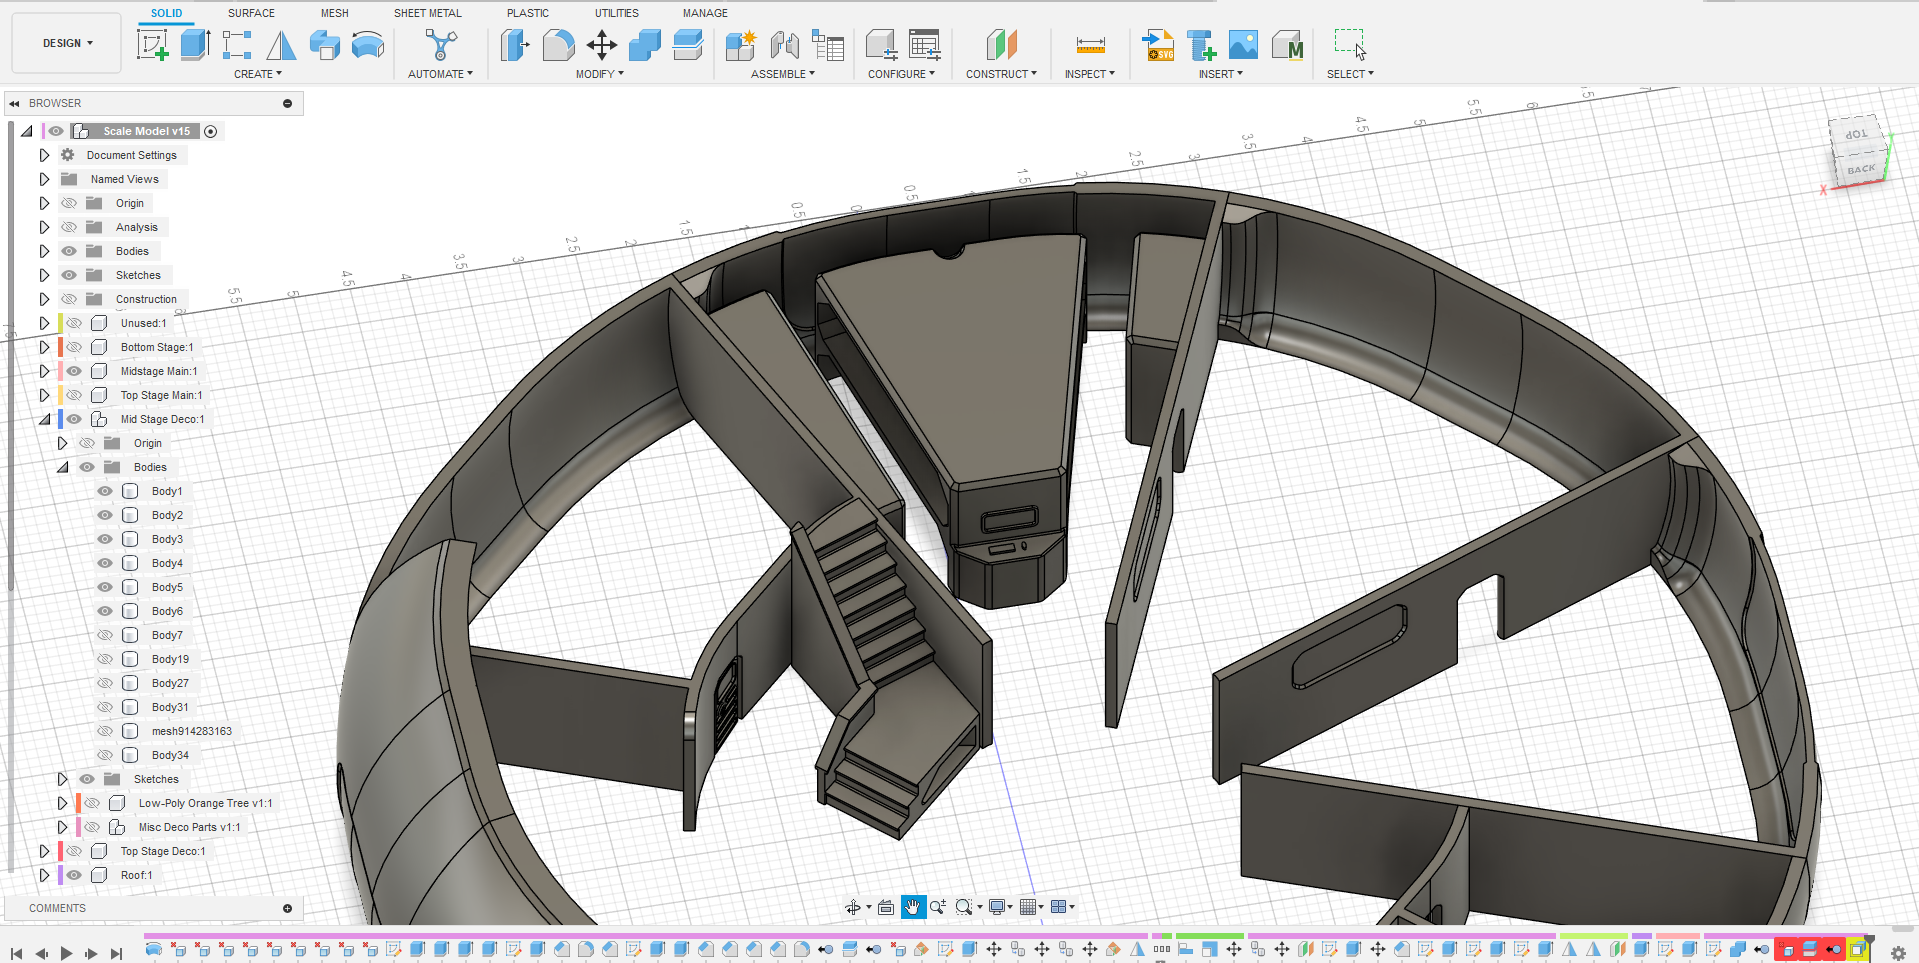Viewport: 1919px width, 963px height.
Task: Expand Named Views node
Action: pos(44,179)
